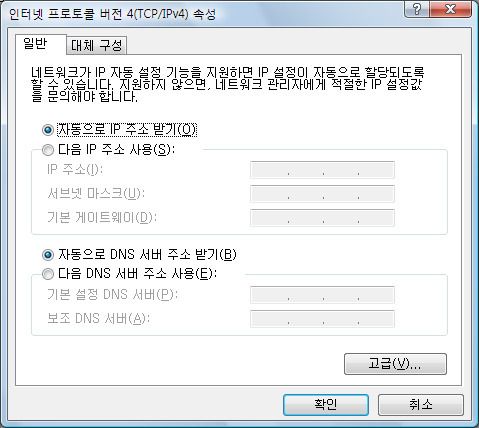
Task: Click the IP 주소 input field
Action: click(322, 170)
